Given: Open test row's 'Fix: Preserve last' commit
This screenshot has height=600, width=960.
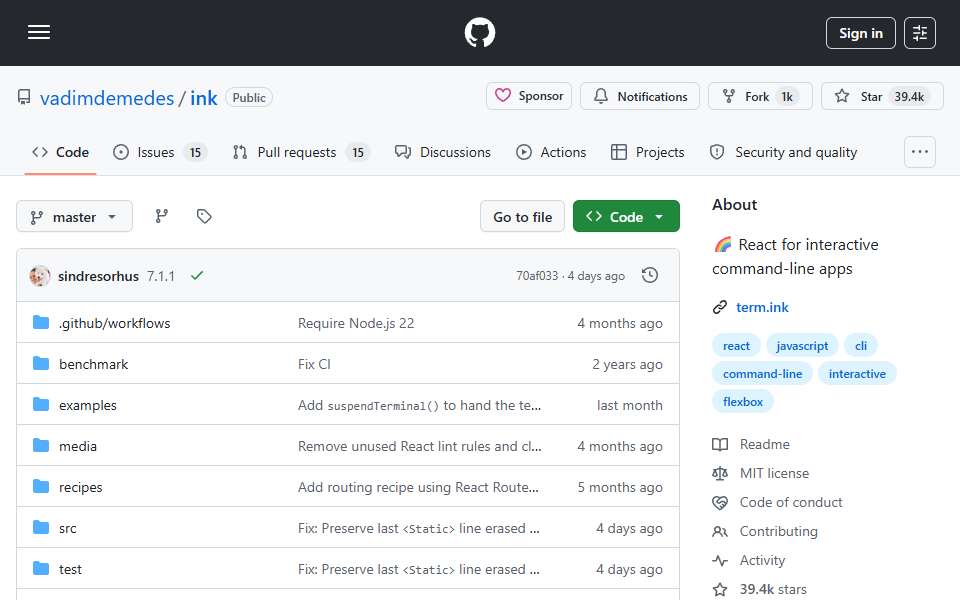Looking at the screenshot, I should (419, 569).
